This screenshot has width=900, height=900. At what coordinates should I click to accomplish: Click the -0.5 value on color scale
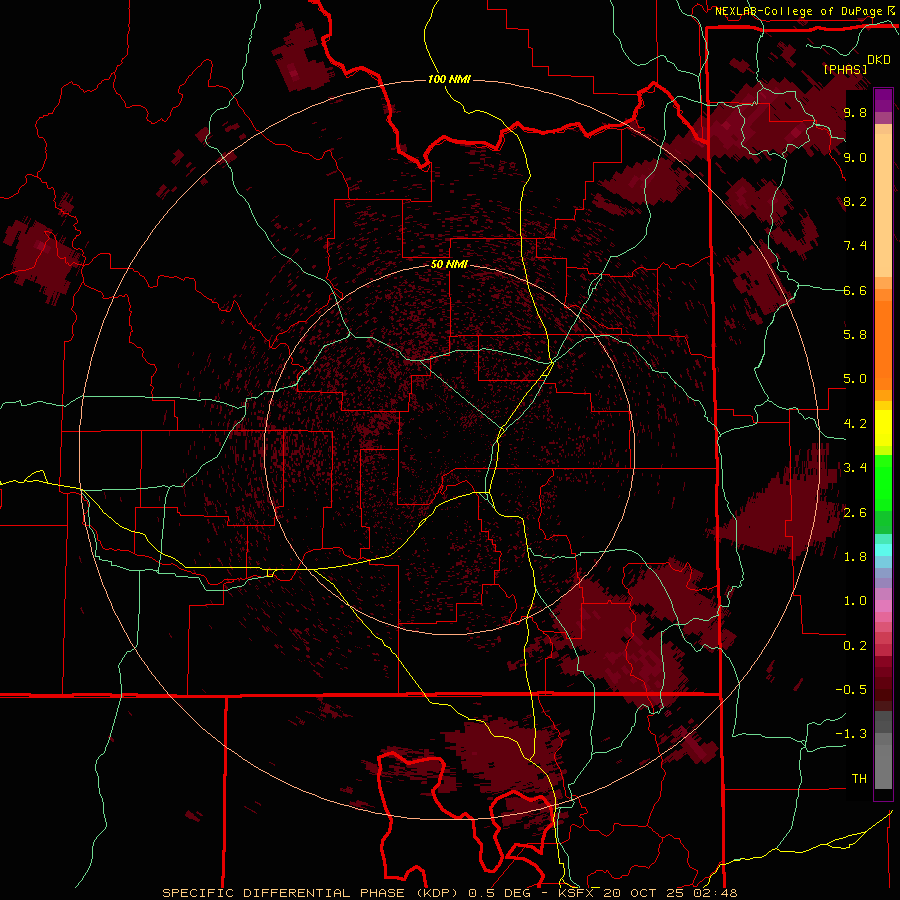click(851, 690)
